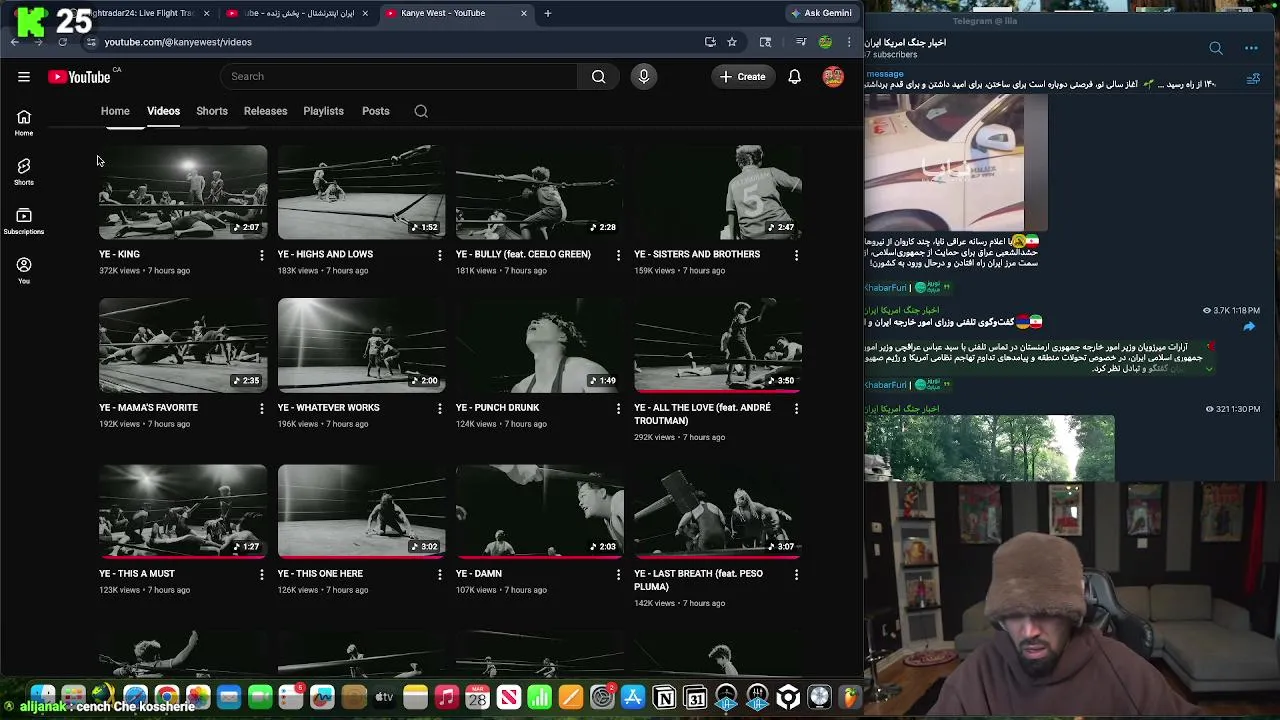Open FL Studio from the Dock
The width and height of the screenshot is (1280, 720).
[x=850, y=697]
